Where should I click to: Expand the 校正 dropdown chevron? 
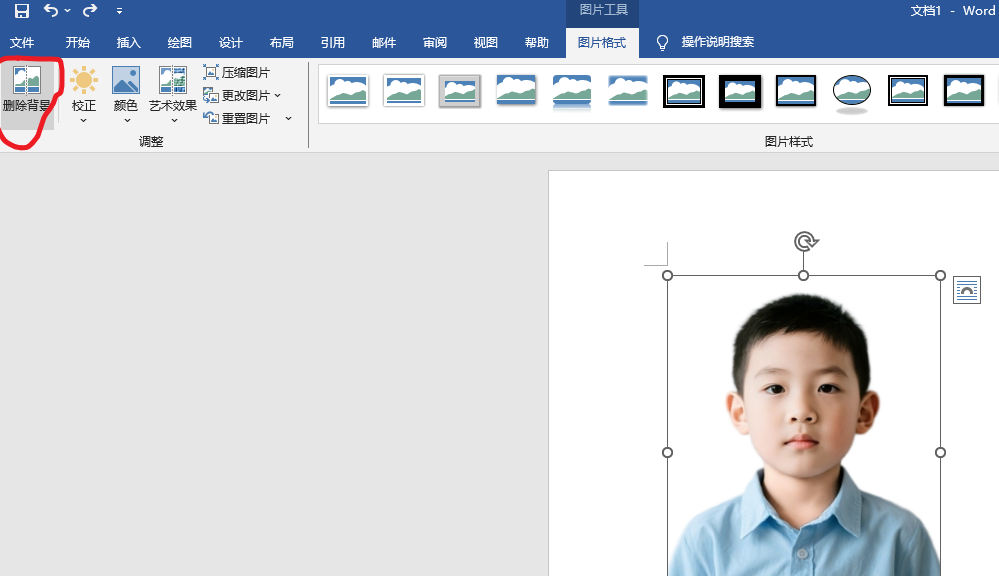[x=83, y=120]
